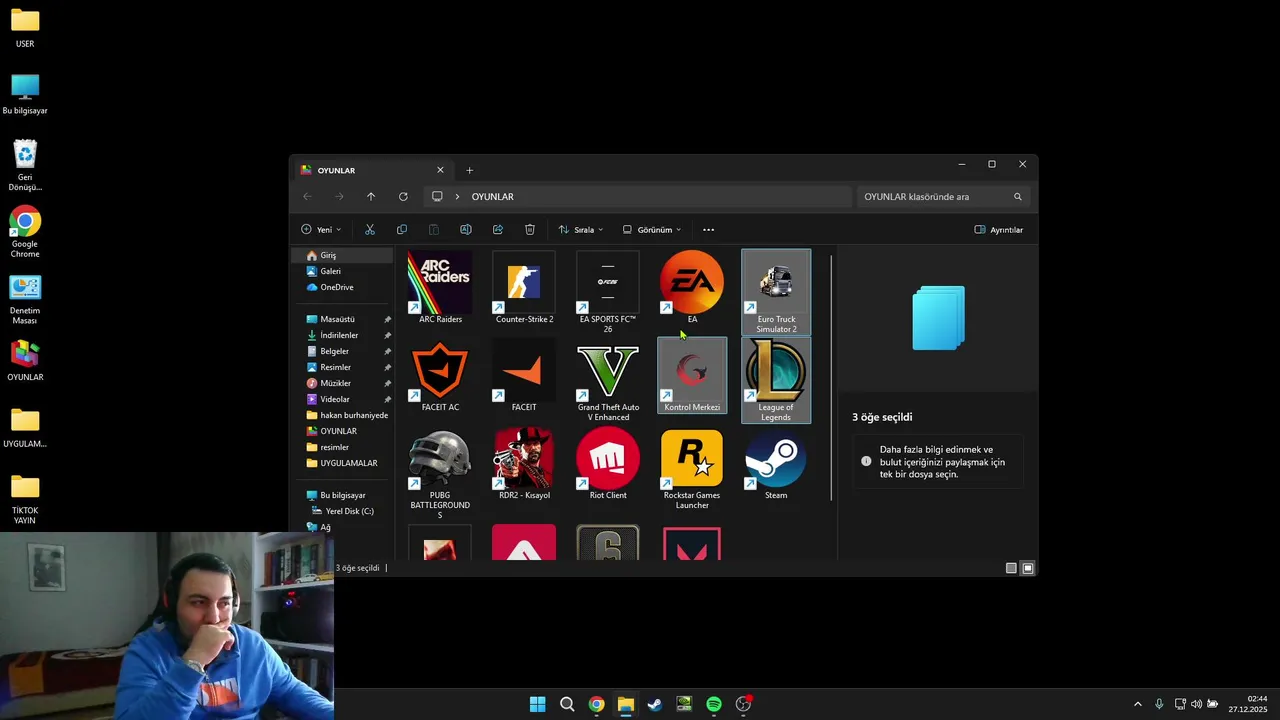
Task: Select Grand Theft Auto V Enhanced shortcut
Action: pos(608,380)
